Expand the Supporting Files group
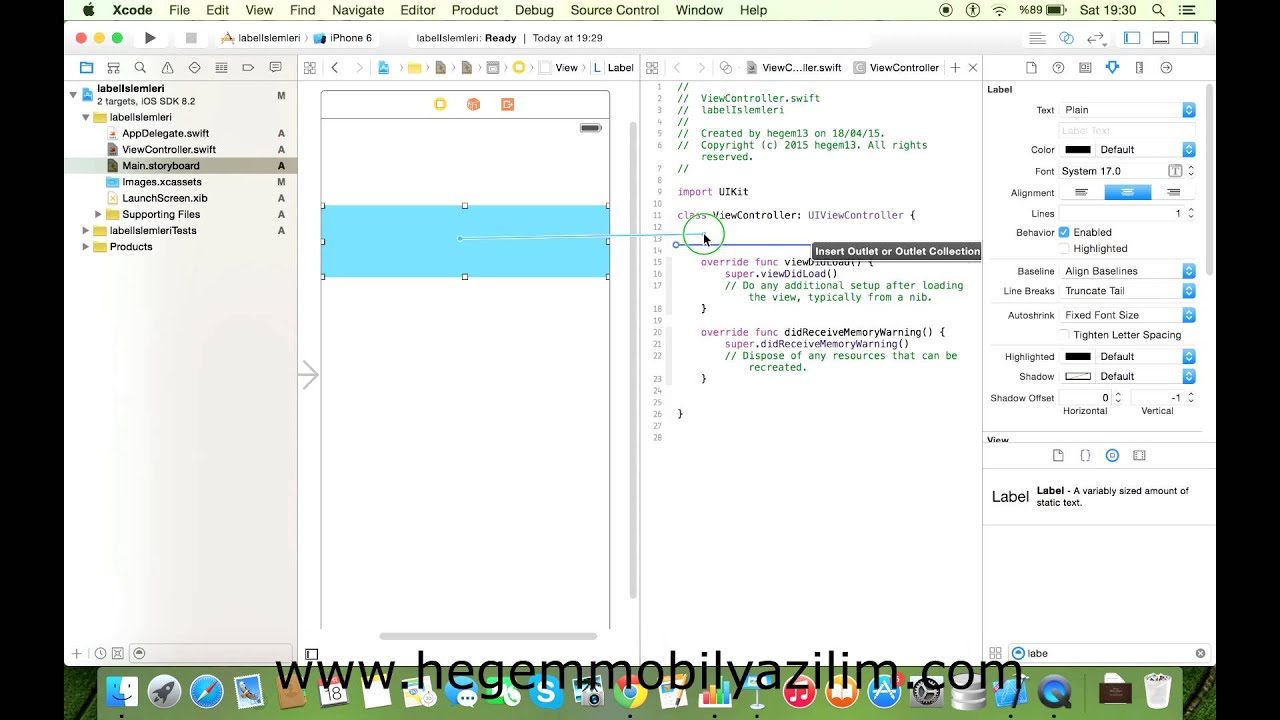Viewport: 1280px width, 720px height. (98, 214)
